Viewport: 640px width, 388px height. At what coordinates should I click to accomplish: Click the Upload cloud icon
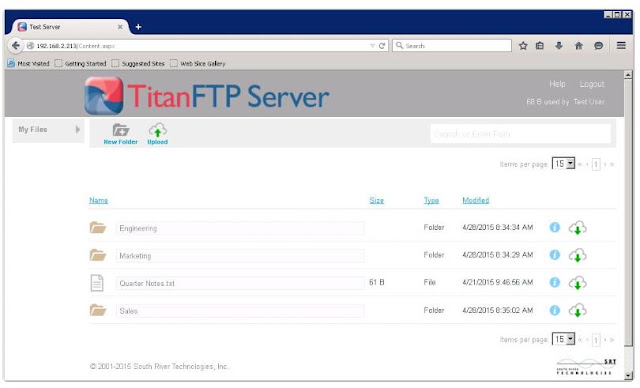(x=158, y=130)
